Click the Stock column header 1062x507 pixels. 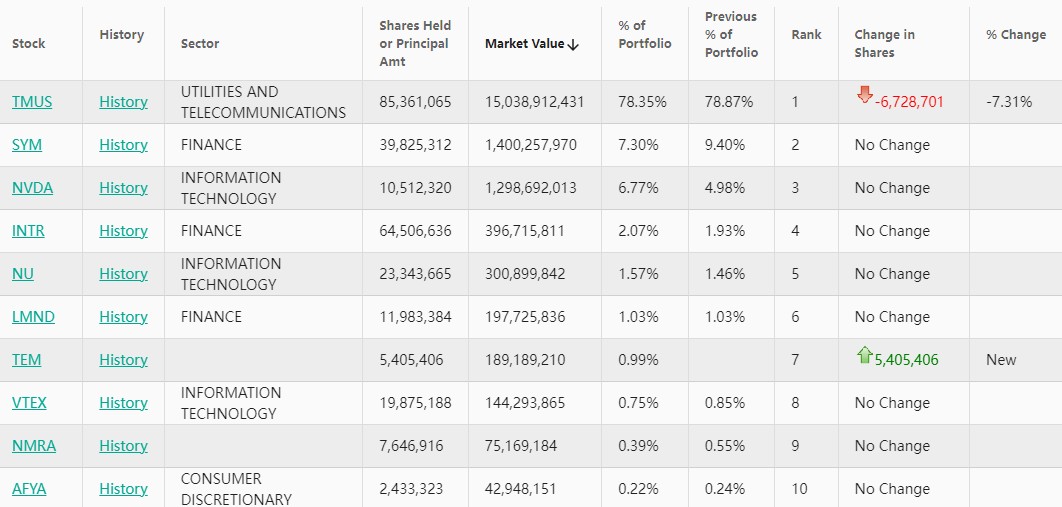(x=29, y=44)
